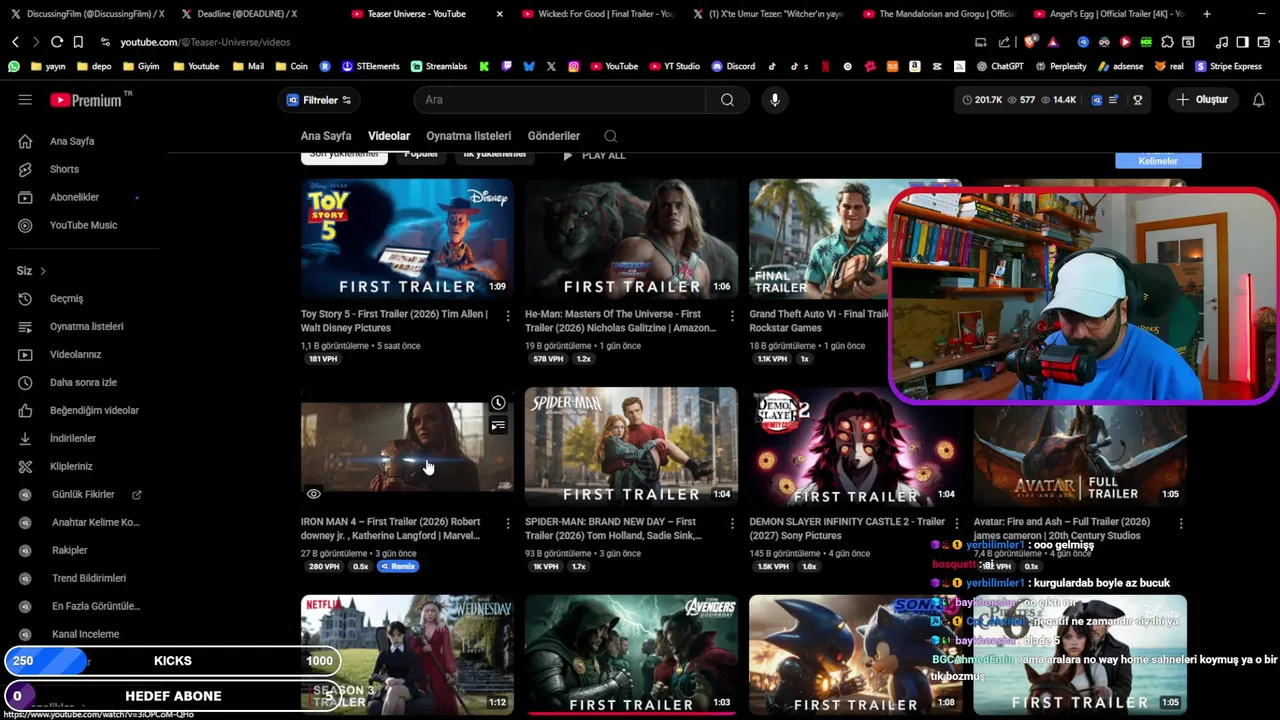
Task: Open options menu for Demon Slayer video
Action: 956,524
